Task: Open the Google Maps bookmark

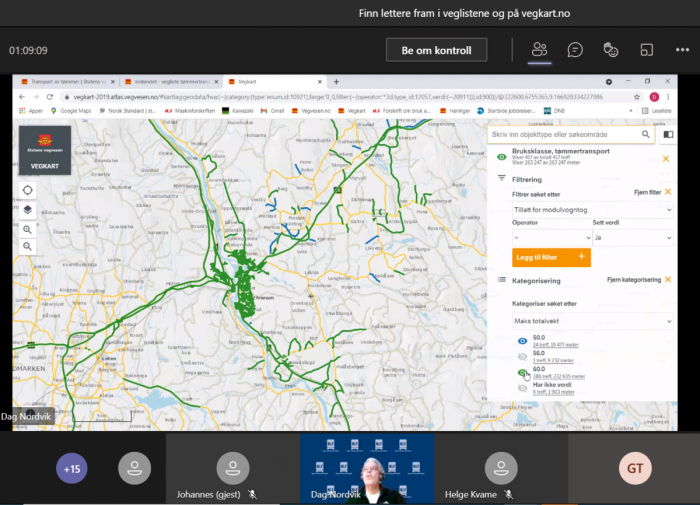Action: tap(71, 111)
